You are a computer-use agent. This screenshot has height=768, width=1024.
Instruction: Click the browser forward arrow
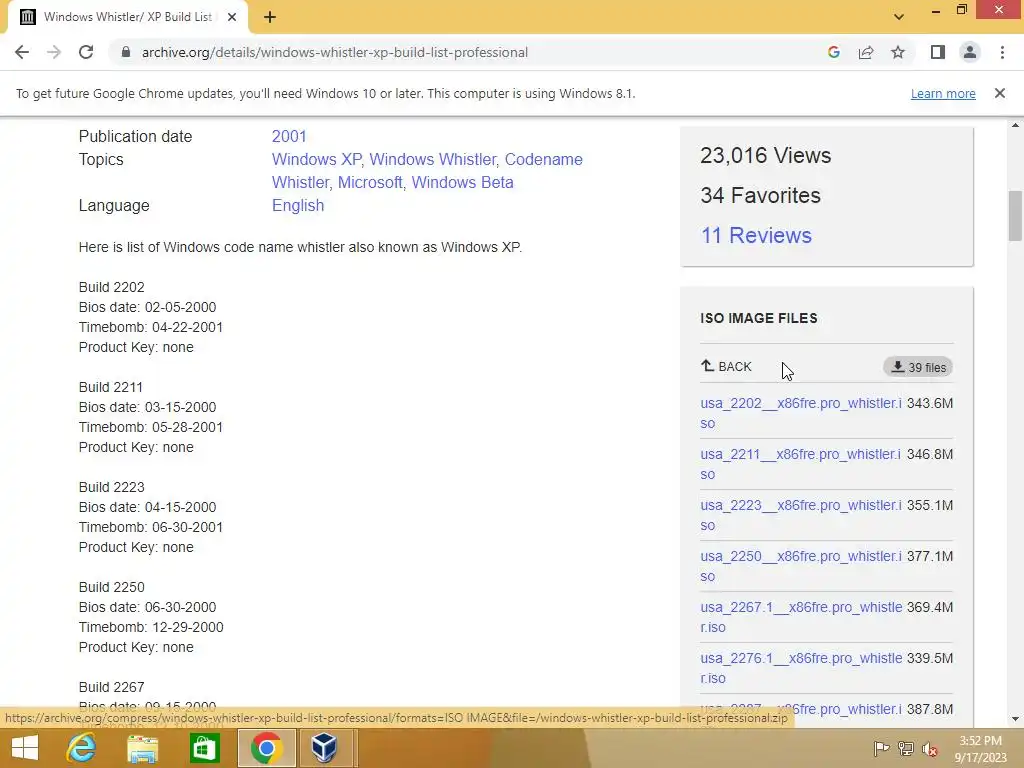pyautogui.click(x=54, y=52)
